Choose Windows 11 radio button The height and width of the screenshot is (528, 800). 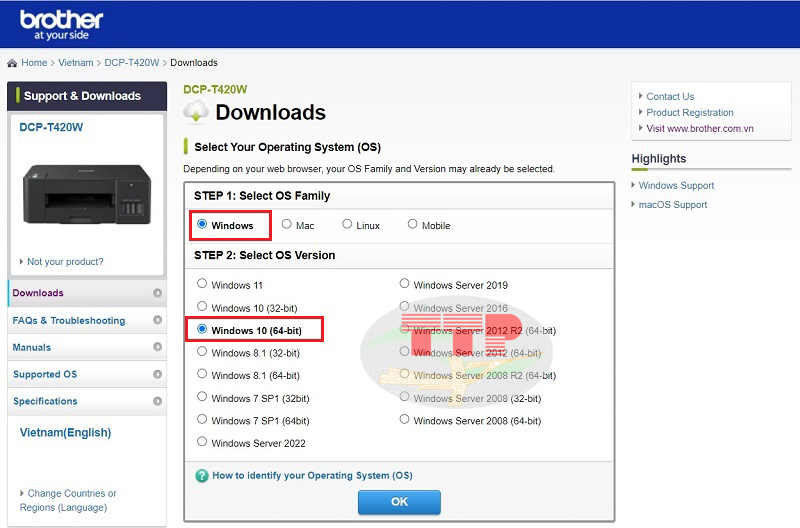[x=202, y=283]
